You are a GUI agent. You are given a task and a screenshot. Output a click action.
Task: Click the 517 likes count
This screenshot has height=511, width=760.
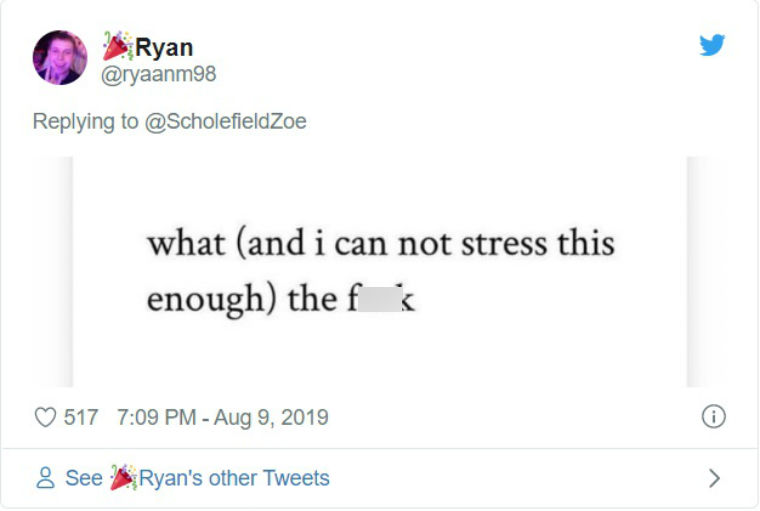click(81, 417)
